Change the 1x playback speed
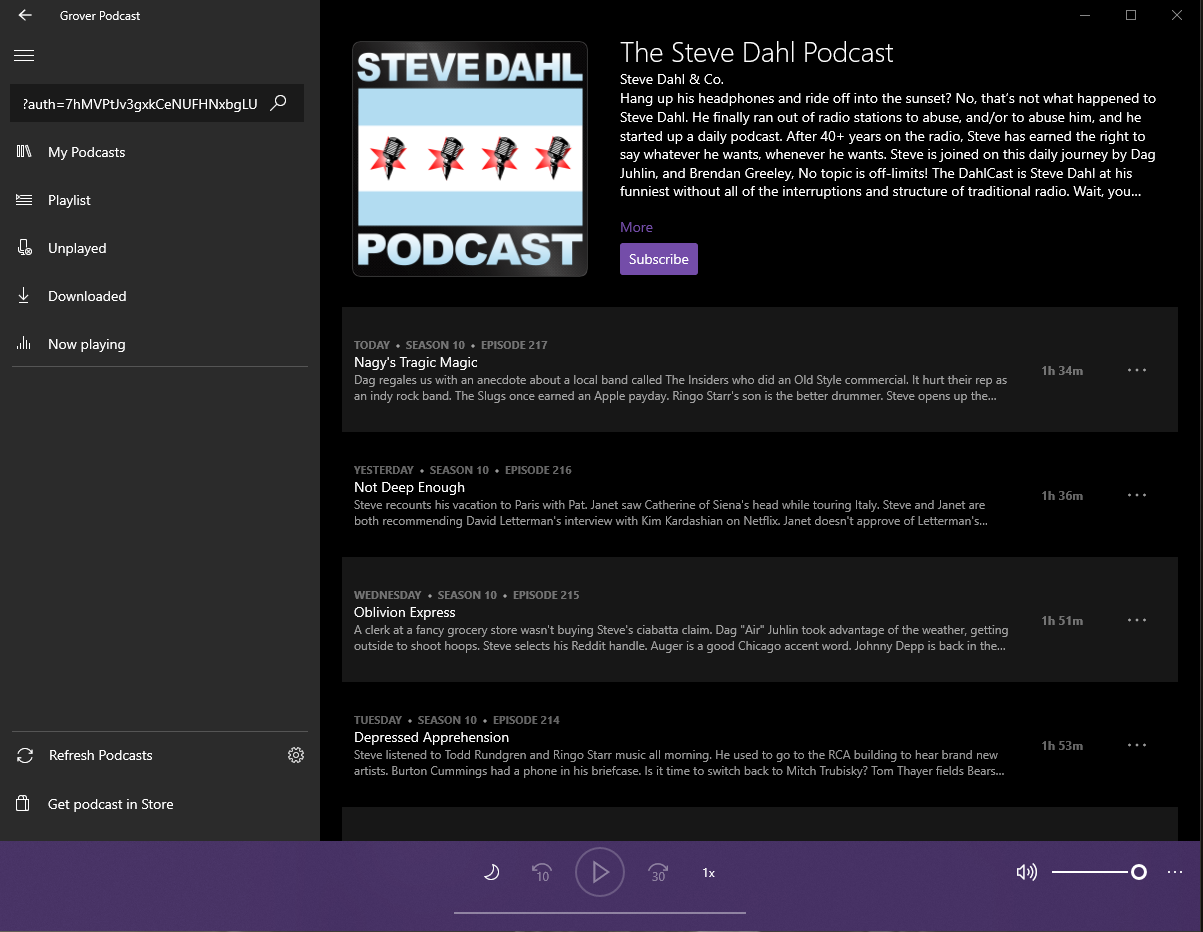 pos(708,873)
